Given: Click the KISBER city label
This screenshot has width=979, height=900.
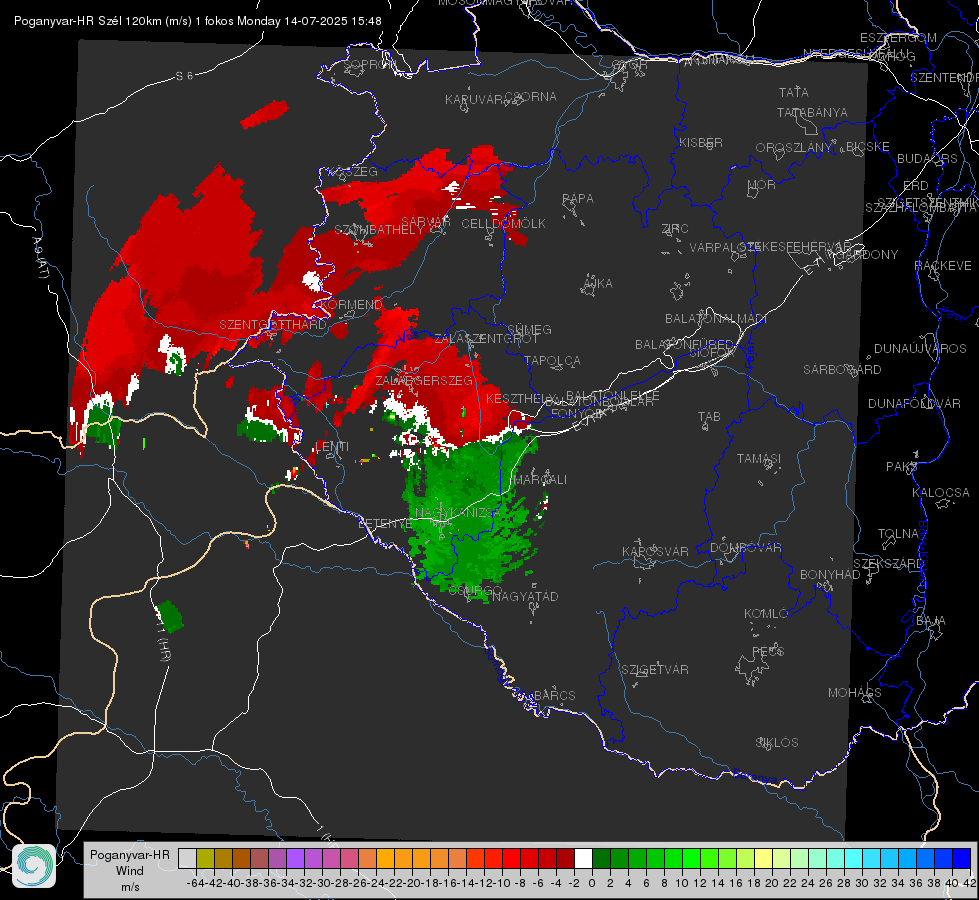Looking at the screenshot, I should (701, 142).
